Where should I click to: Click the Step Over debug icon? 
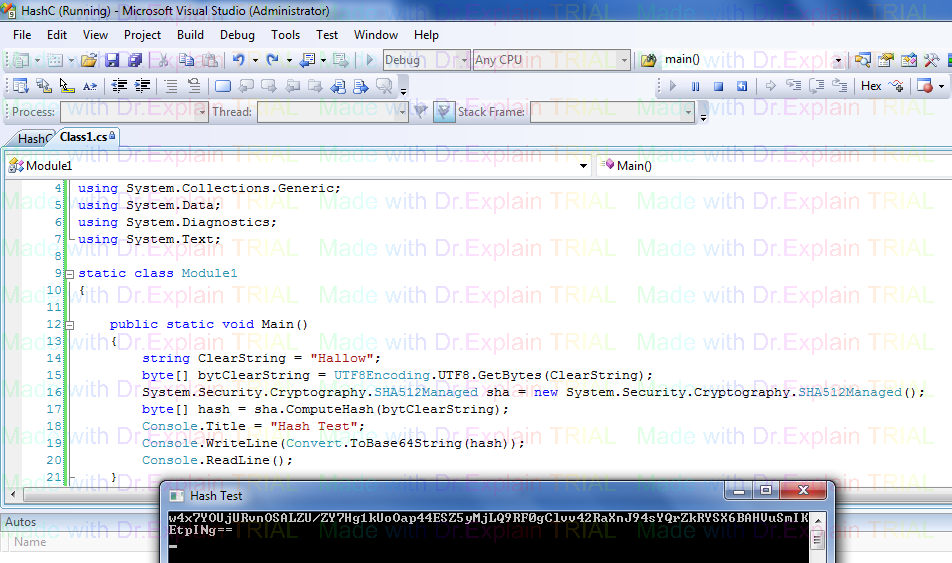point(817,86)
